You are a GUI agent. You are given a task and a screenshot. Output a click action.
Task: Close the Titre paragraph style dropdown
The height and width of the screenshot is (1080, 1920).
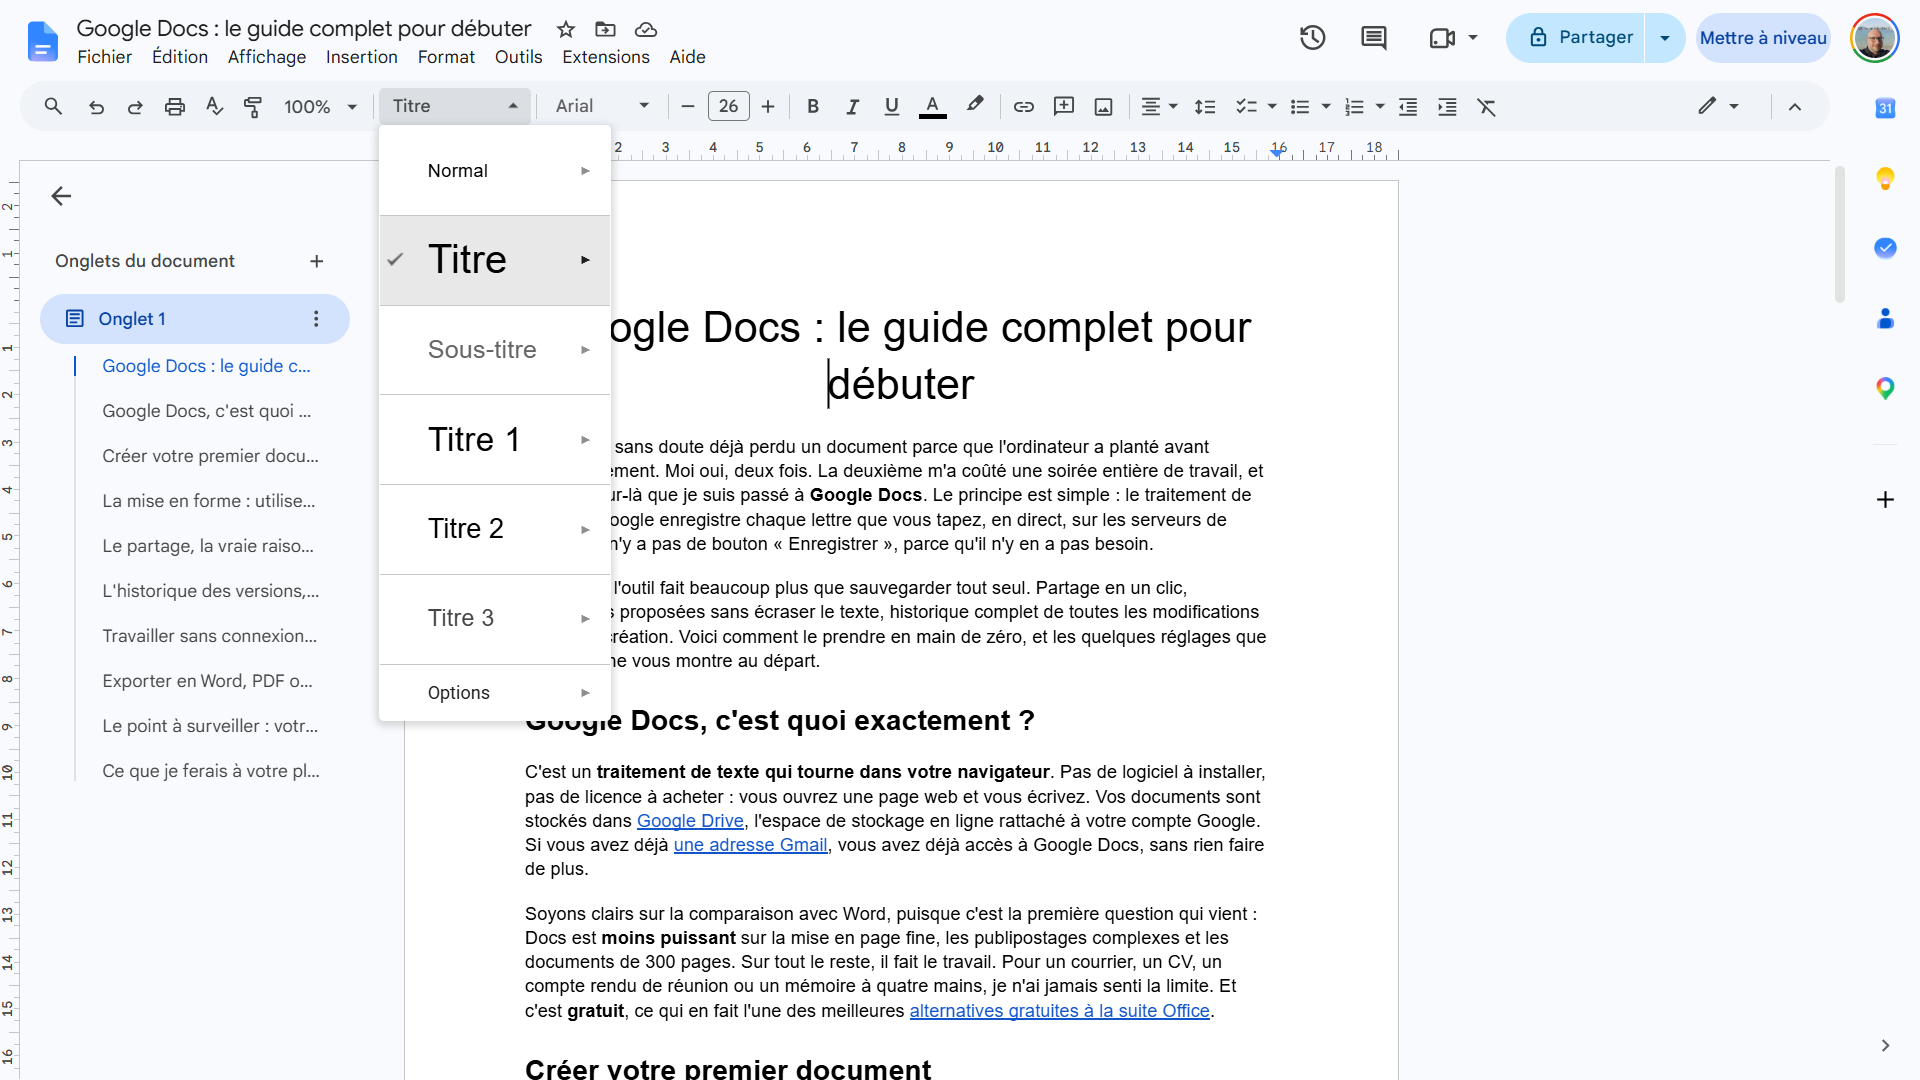[x=455, y=106]
